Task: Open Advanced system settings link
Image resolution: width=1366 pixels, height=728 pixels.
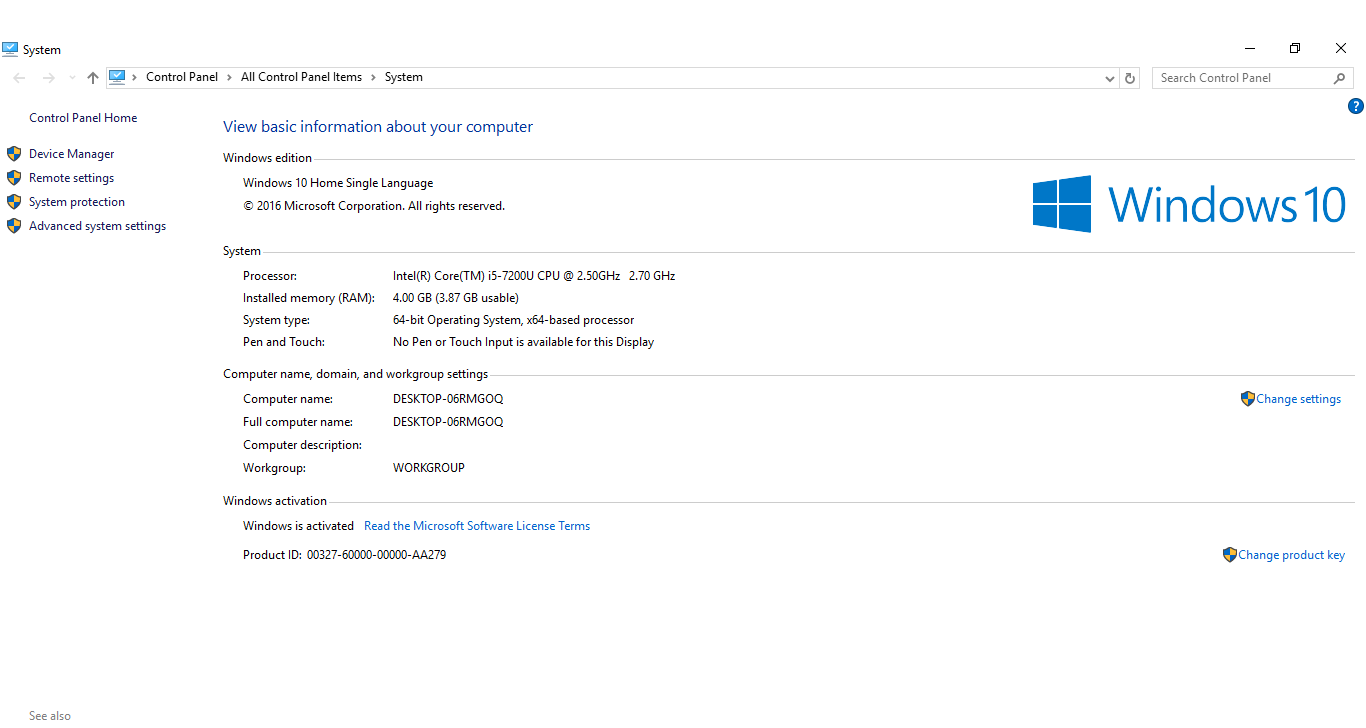Action: [x=97, y=226]
